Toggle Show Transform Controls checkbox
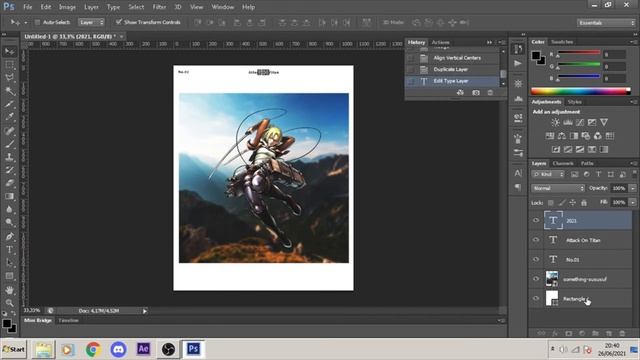Viewport: 640px width, 360px height. [x=119, y=22]
